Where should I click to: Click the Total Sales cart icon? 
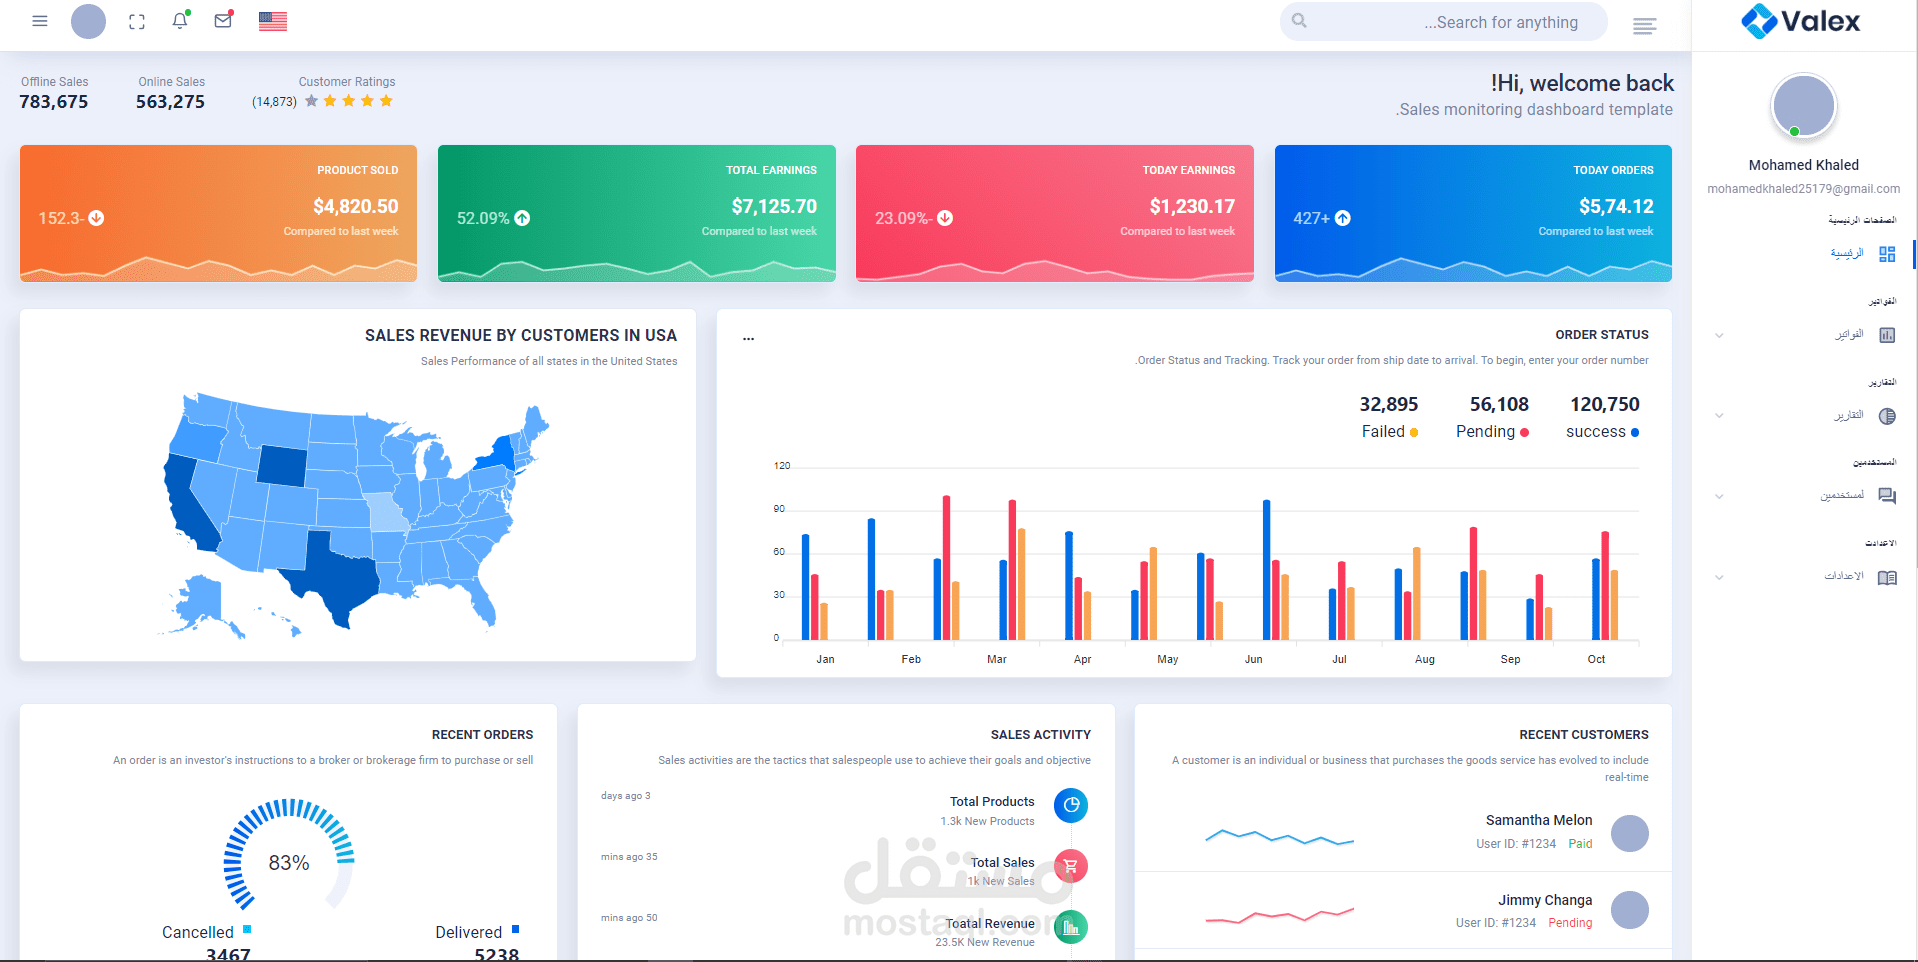[1071, 866]
